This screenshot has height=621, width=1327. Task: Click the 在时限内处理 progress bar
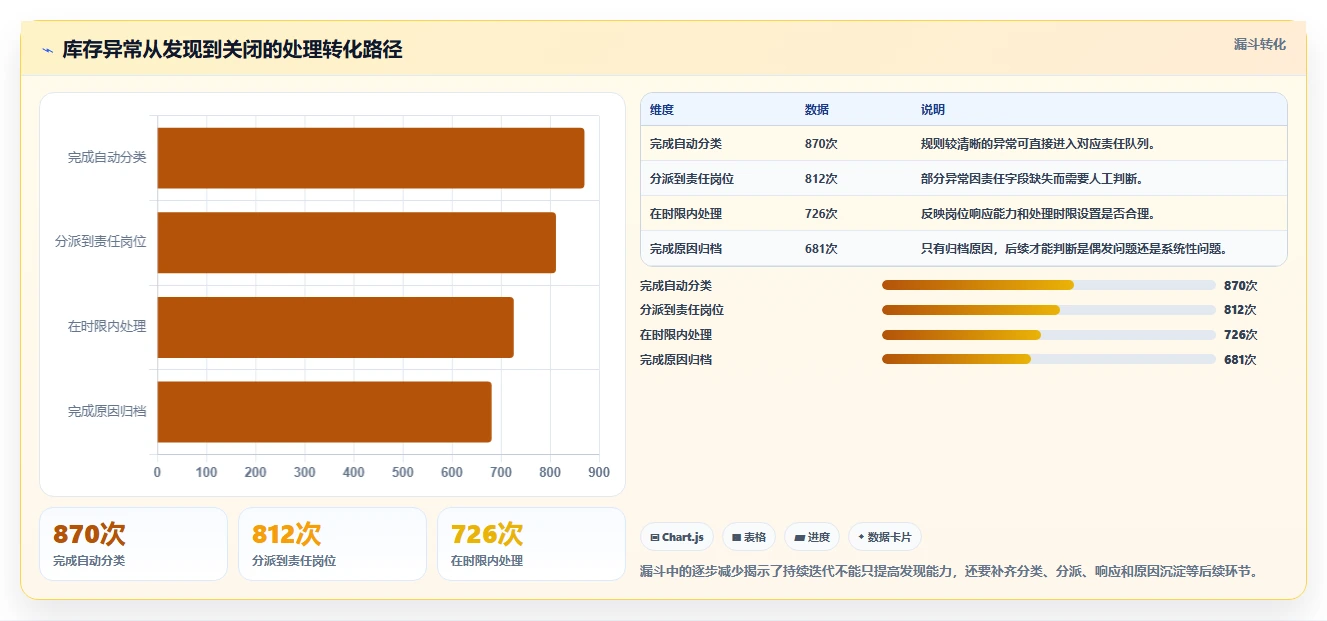[1048, 335]
